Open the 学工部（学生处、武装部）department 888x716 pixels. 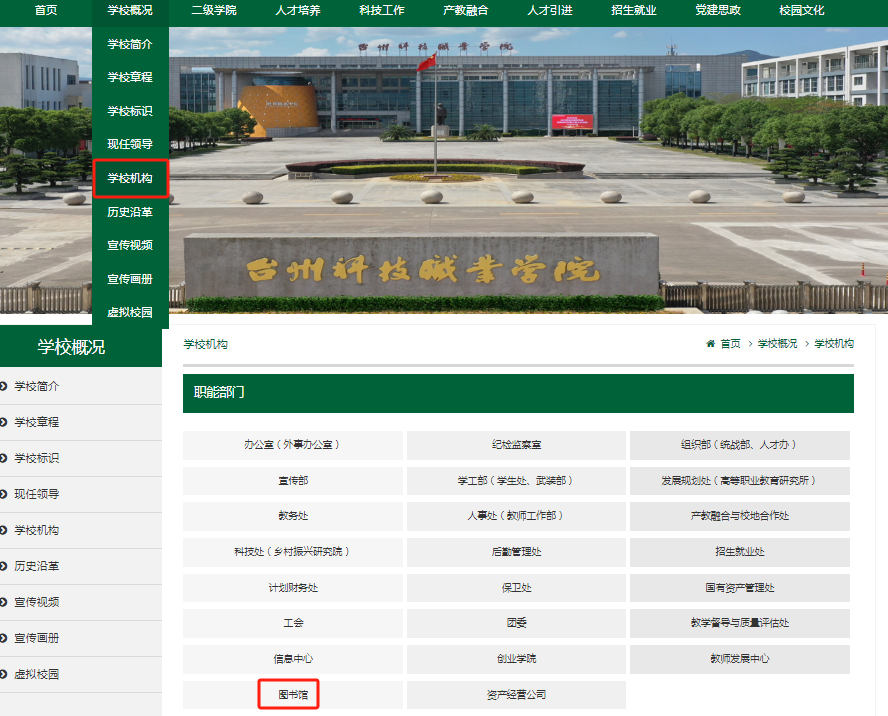516,480
